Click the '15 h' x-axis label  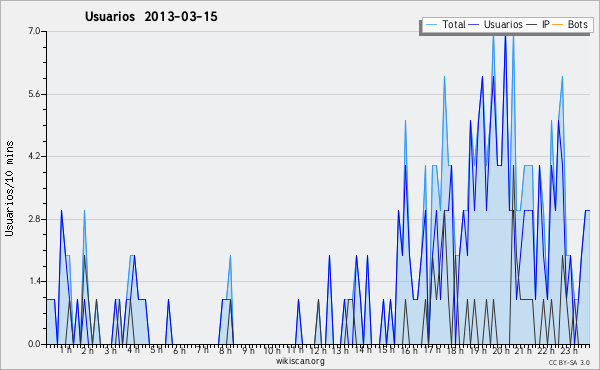coord(386,350)
